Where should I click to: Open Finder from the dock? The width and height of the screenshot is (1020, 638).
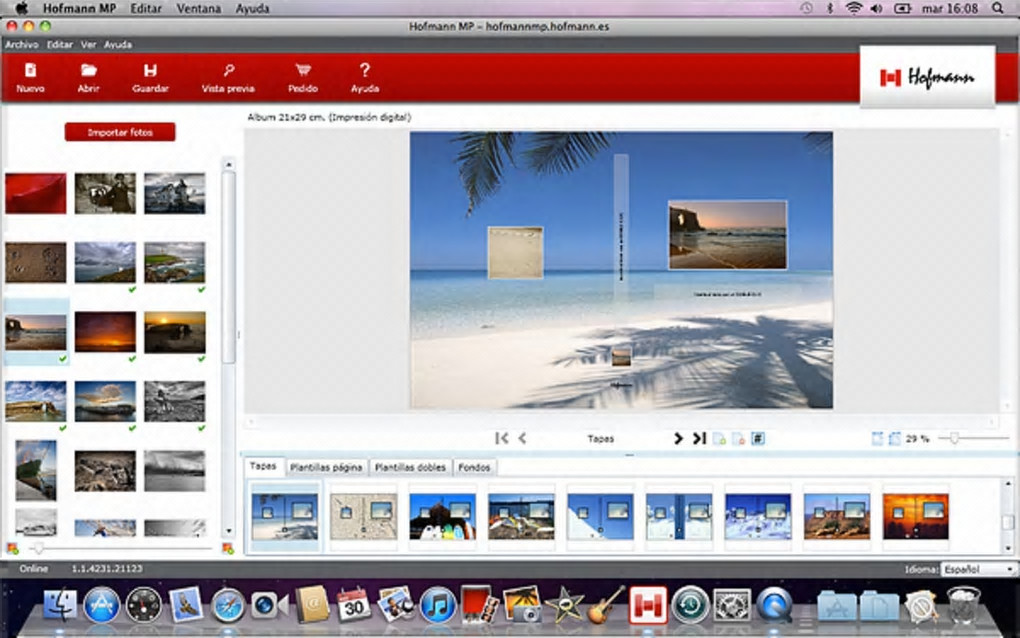(x=60, y=604)
